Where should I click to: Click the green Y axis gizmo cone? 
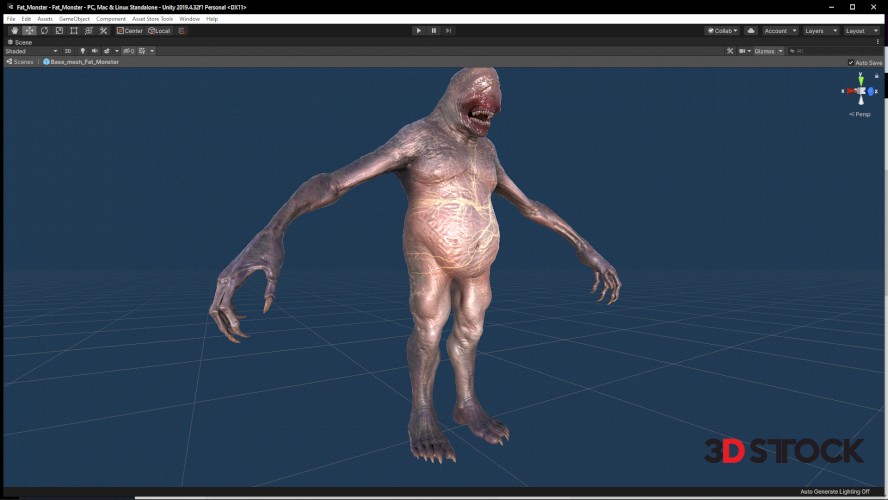[861, 80]
